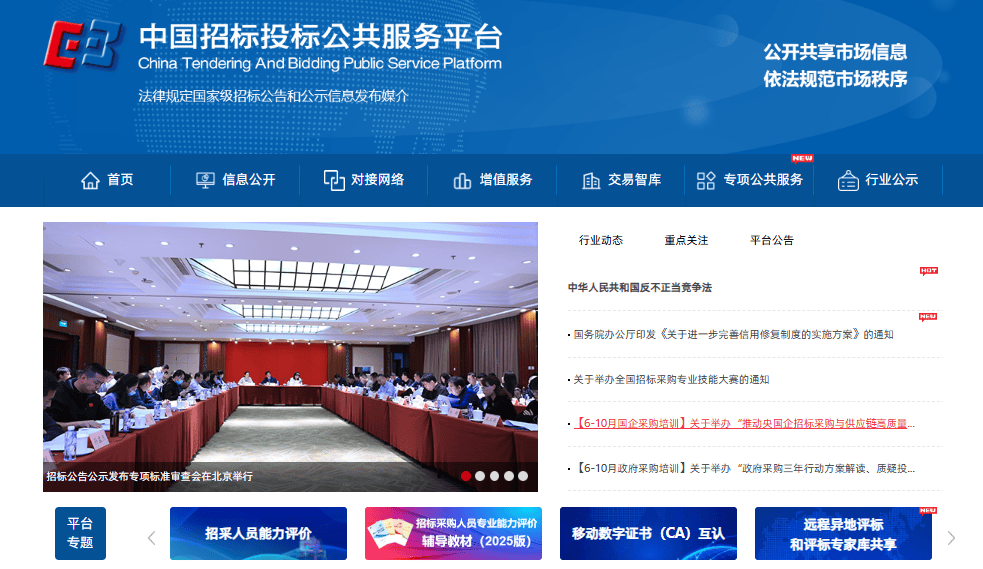The width and height of the screenshot is (983, 569).
Task: Click the grid icon for 专项公共服务
Action: [x=706, y=180]
